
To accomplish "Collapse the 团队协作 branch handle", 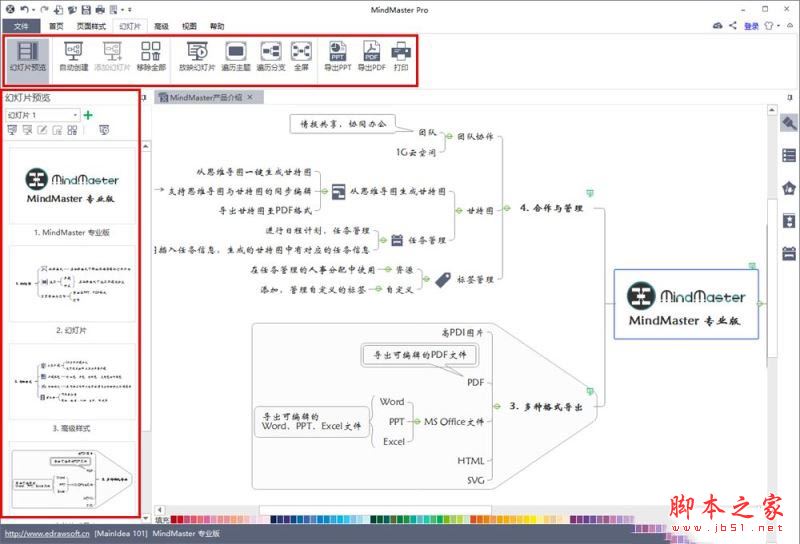I will tap(449, 136).
